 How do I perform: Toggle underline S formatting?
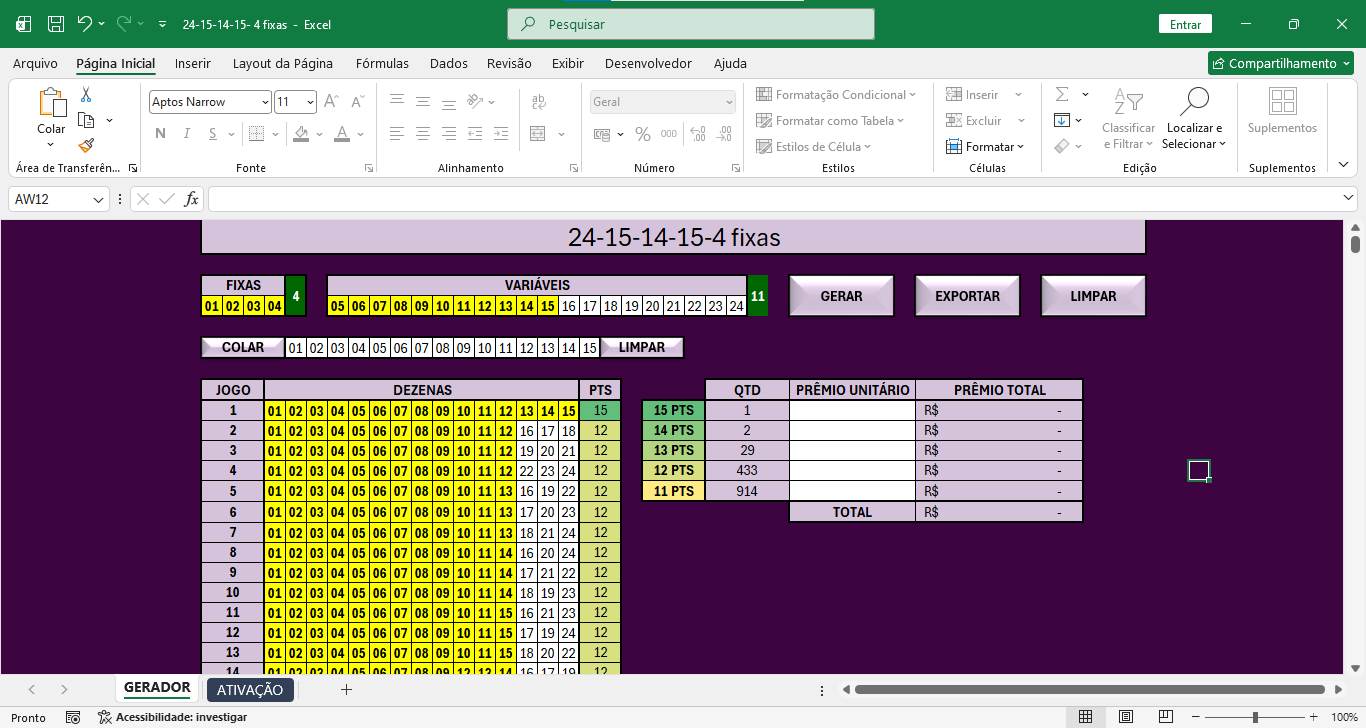click(214, 133)
